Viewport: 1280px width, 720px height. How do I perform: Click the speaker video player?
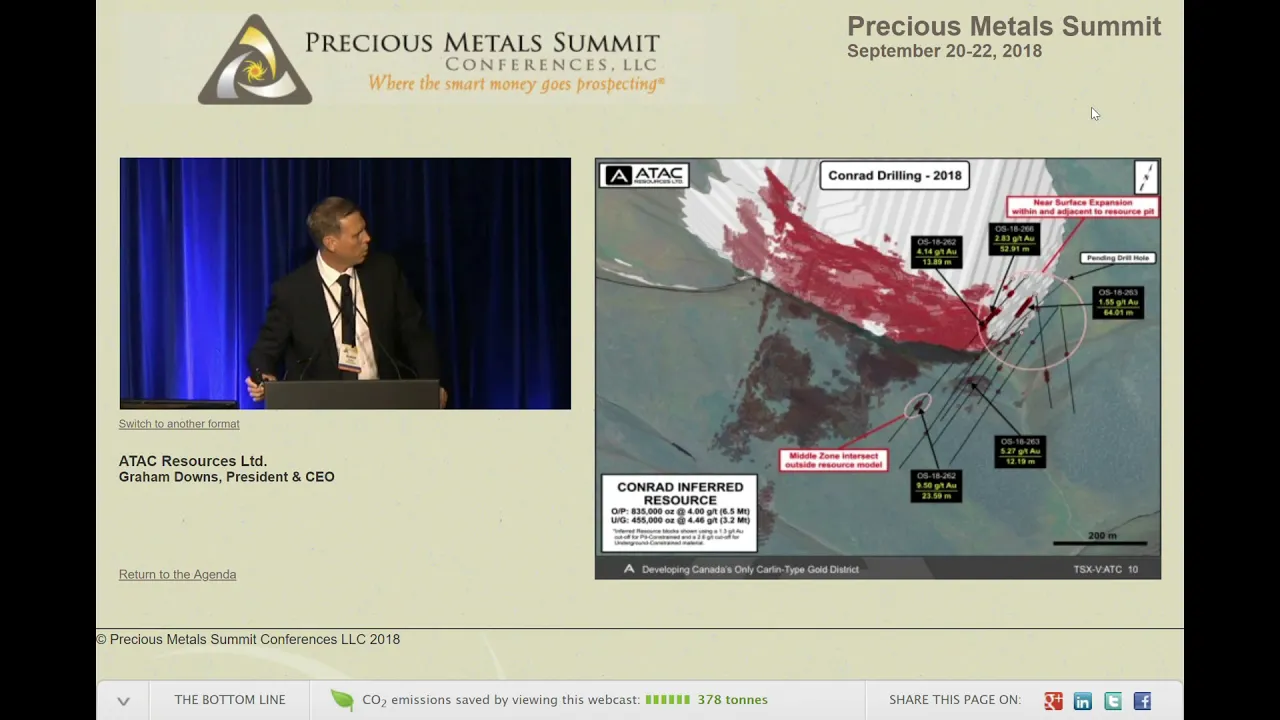[x=345, y=284]
